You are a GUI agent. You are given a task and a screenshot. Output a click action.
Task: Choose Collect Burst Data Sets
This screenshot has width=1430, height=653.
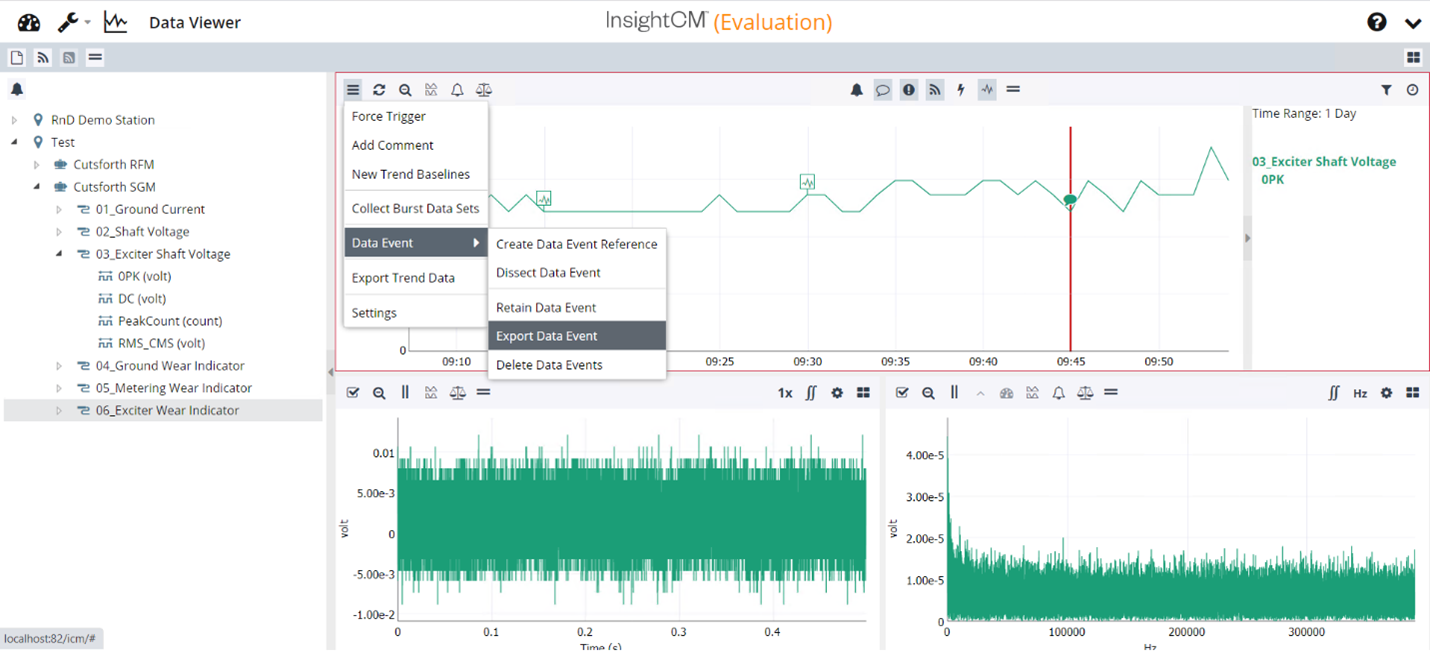coord(416,209)
